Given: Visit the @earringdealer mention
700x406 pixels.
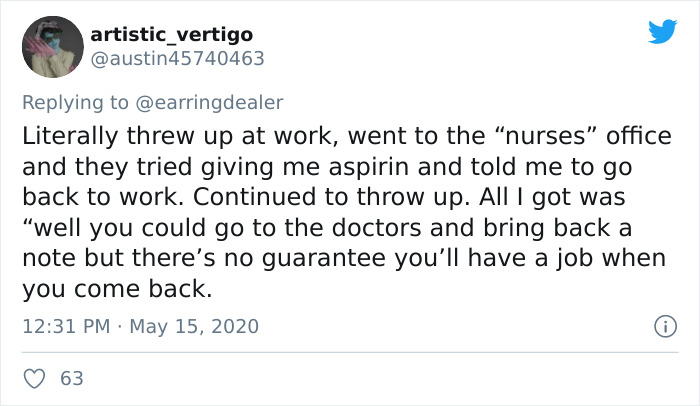Looking at the screenshot, I should 209,103.
